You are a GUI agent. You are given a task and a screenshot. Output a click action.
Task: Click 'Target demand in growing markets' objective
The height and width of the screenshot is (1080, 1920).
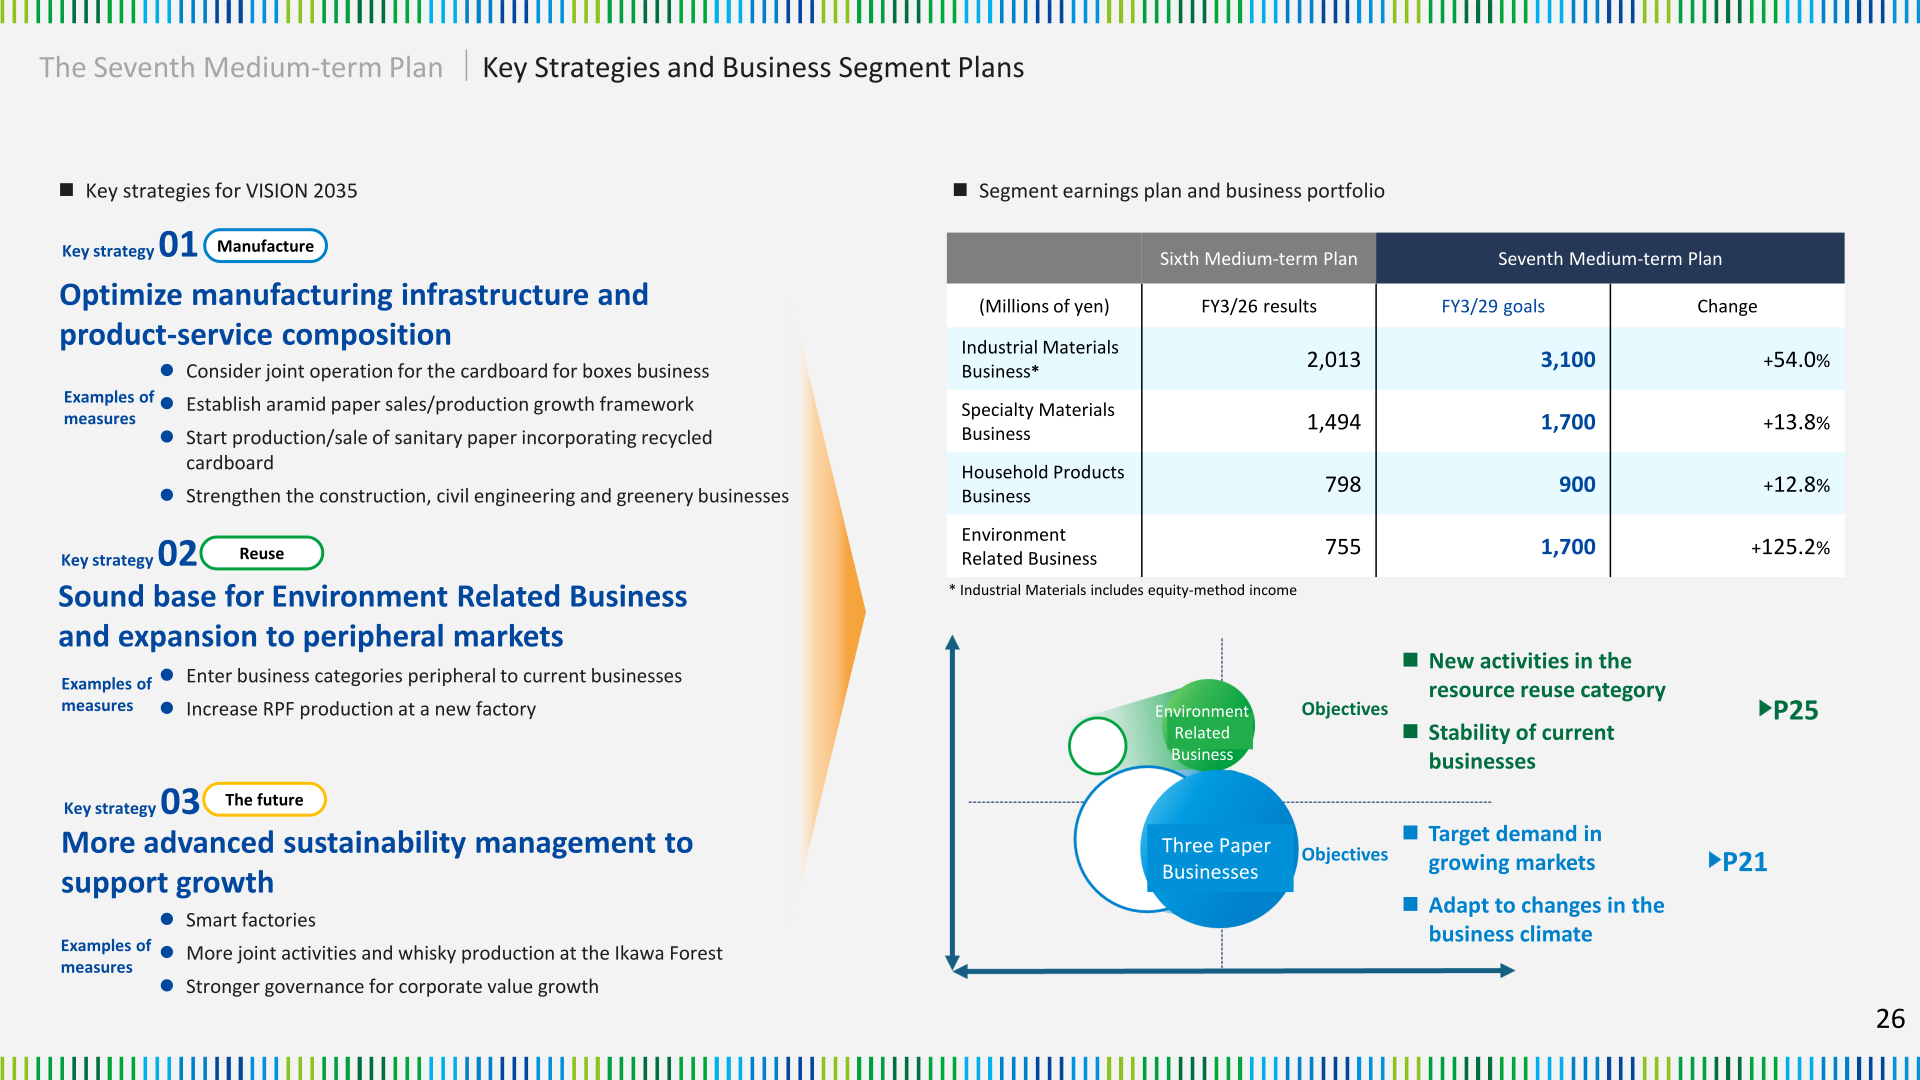1514,848
